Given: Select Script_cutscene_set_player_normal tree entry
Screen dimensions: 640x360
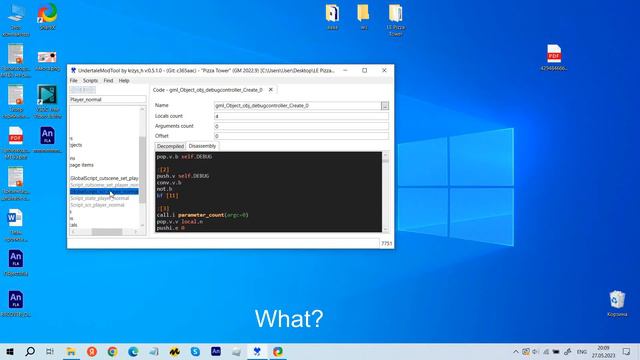Looking at the screenshot, I should (104, 185).
